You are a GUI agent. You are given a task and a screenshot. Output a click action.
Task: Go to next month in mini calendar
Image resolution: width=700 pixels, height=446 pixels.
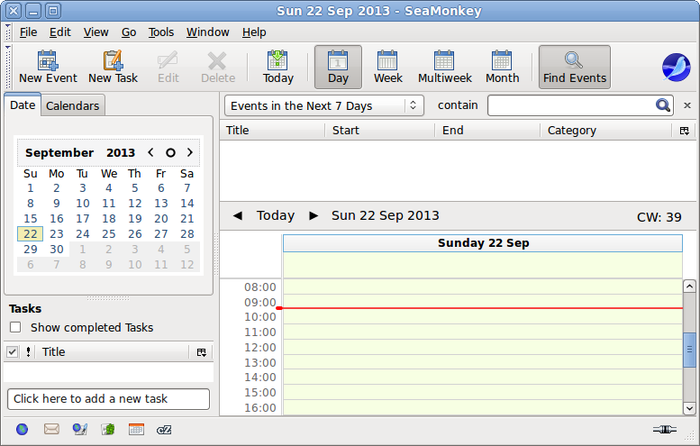pos(190,153)
